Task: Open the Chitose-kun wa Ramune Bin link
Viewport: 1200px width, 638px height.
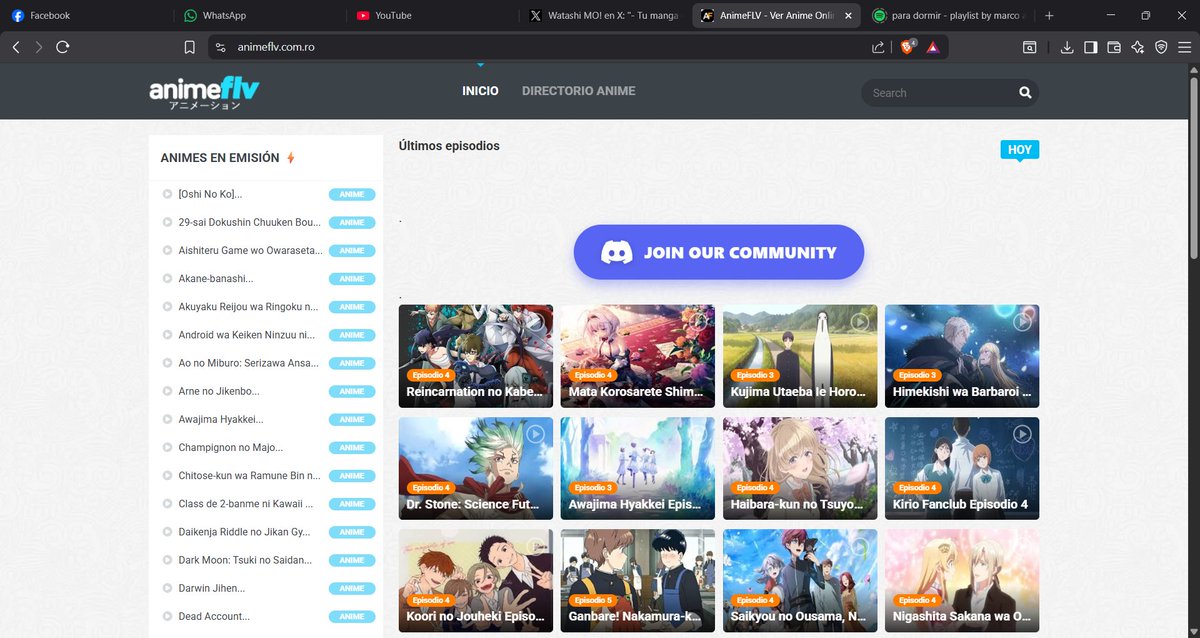Action: click(249, 475)
